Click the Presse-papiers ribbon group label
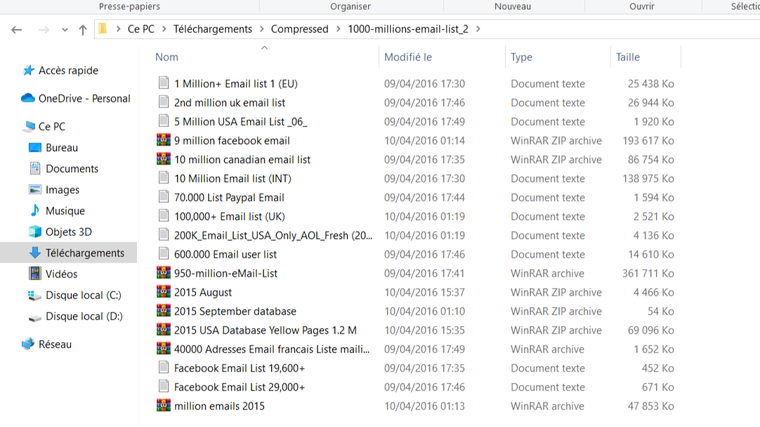 pos(129,6)
